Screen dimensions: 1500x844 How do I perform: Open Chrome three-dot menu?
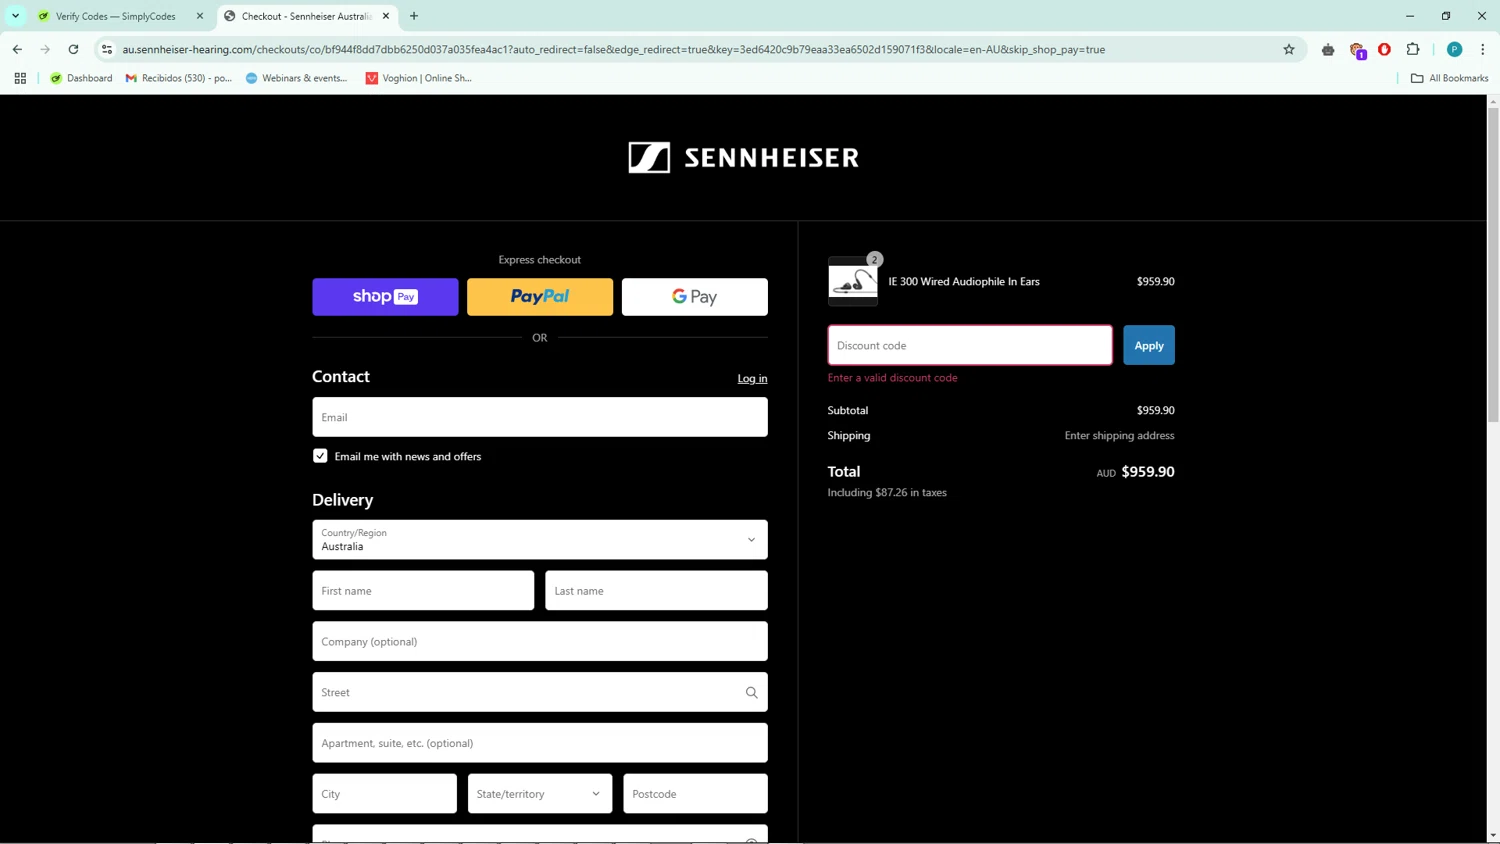tap(1482, 49)
